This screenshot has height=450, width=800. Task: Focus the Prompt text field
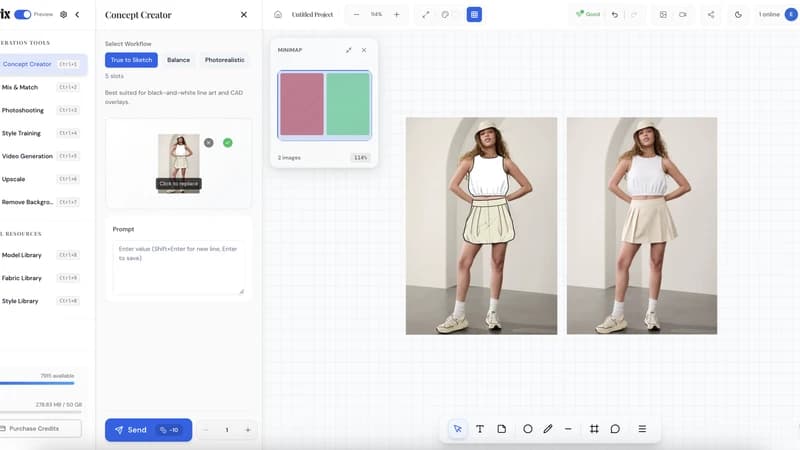tap(179, 268)
